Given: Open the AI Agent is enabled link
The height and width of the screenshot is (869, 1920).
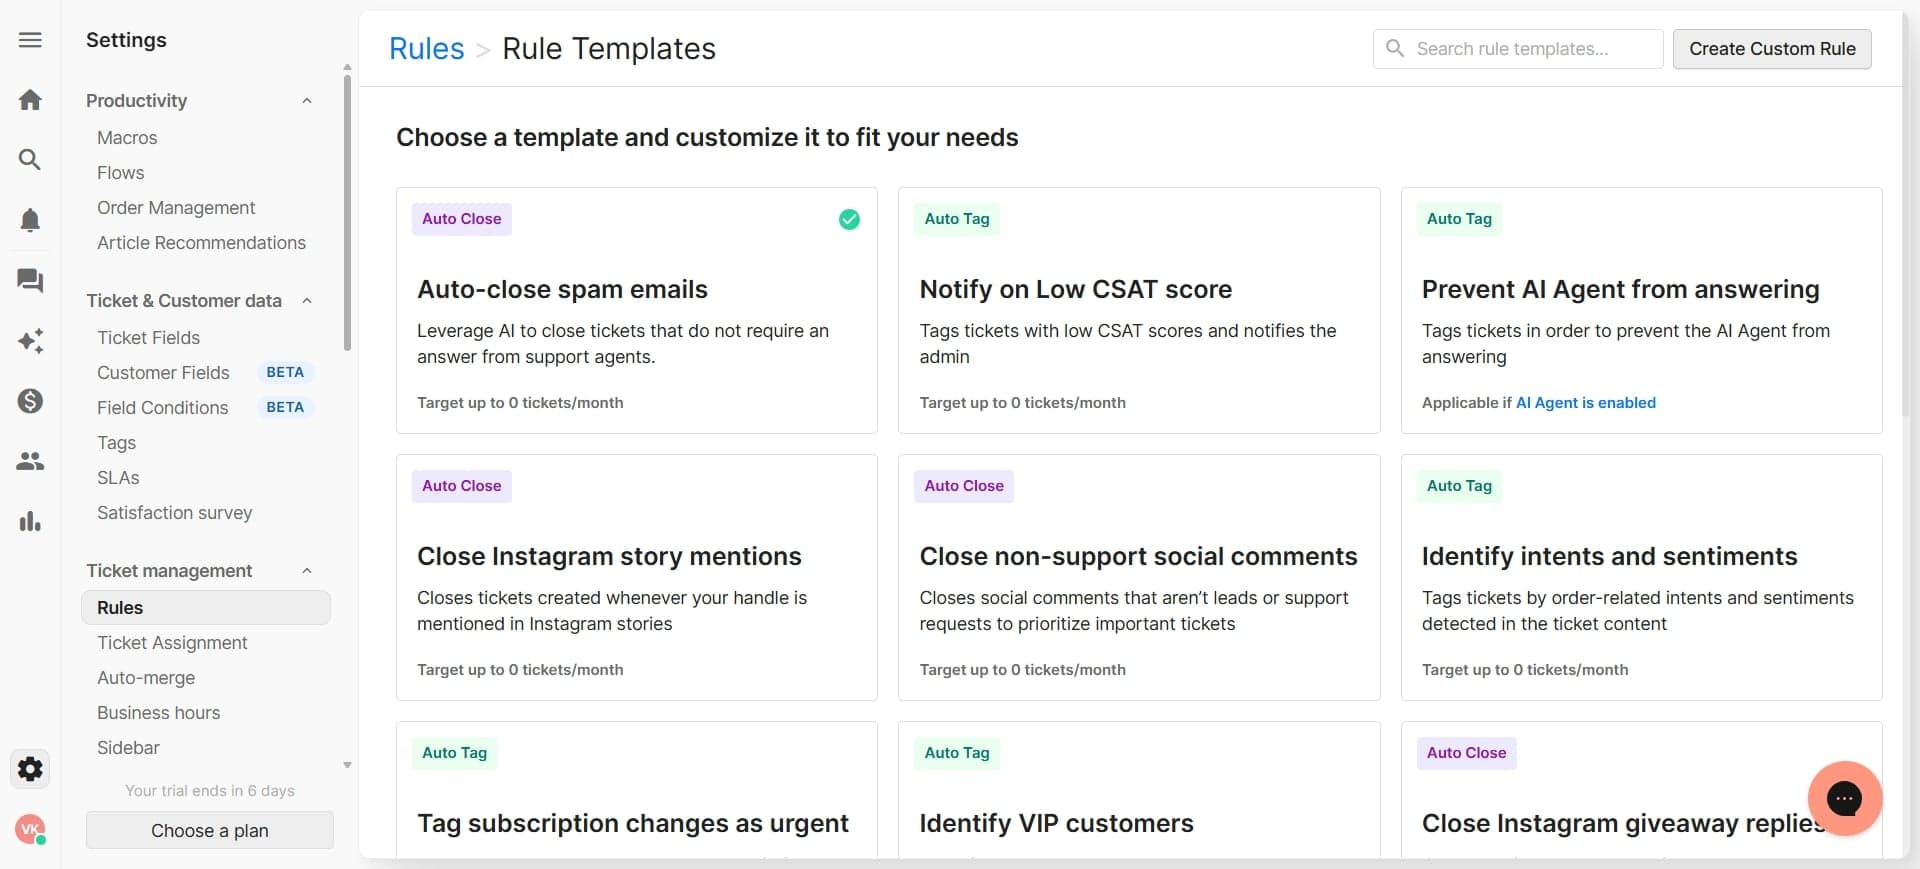Looking at the screenshot, I should point(1586,402).
